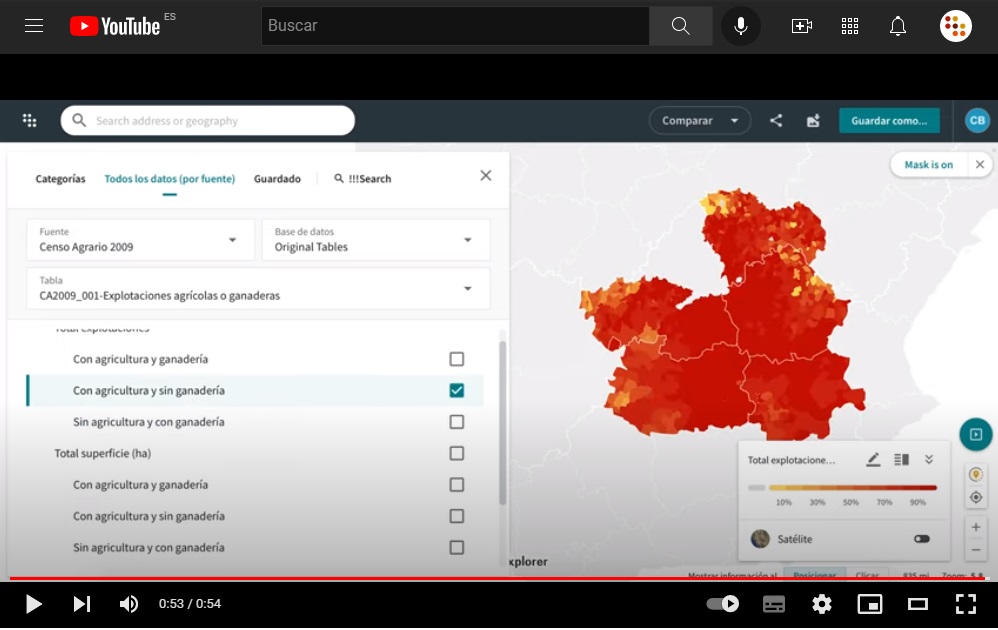The image size is (998, 630).
Task: Enter fullscreen mode in video player
Action: pos(965,604)
